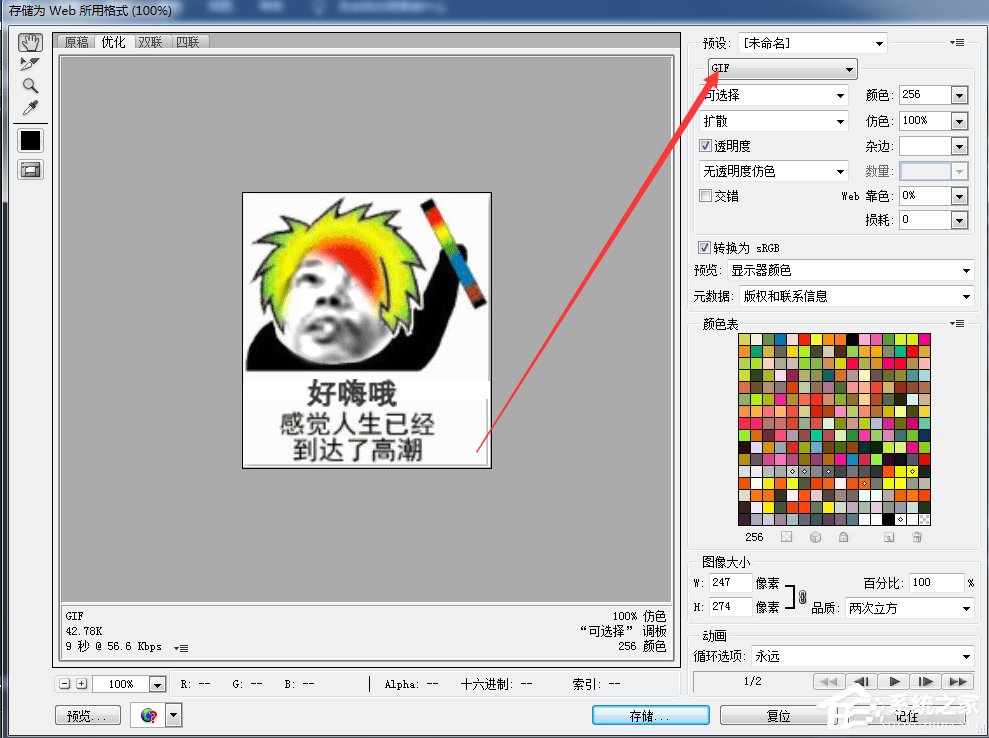Open browser preview with default browser icon
Screen dimensions: 989x738
pyautogui.click(x=147, y=714)
